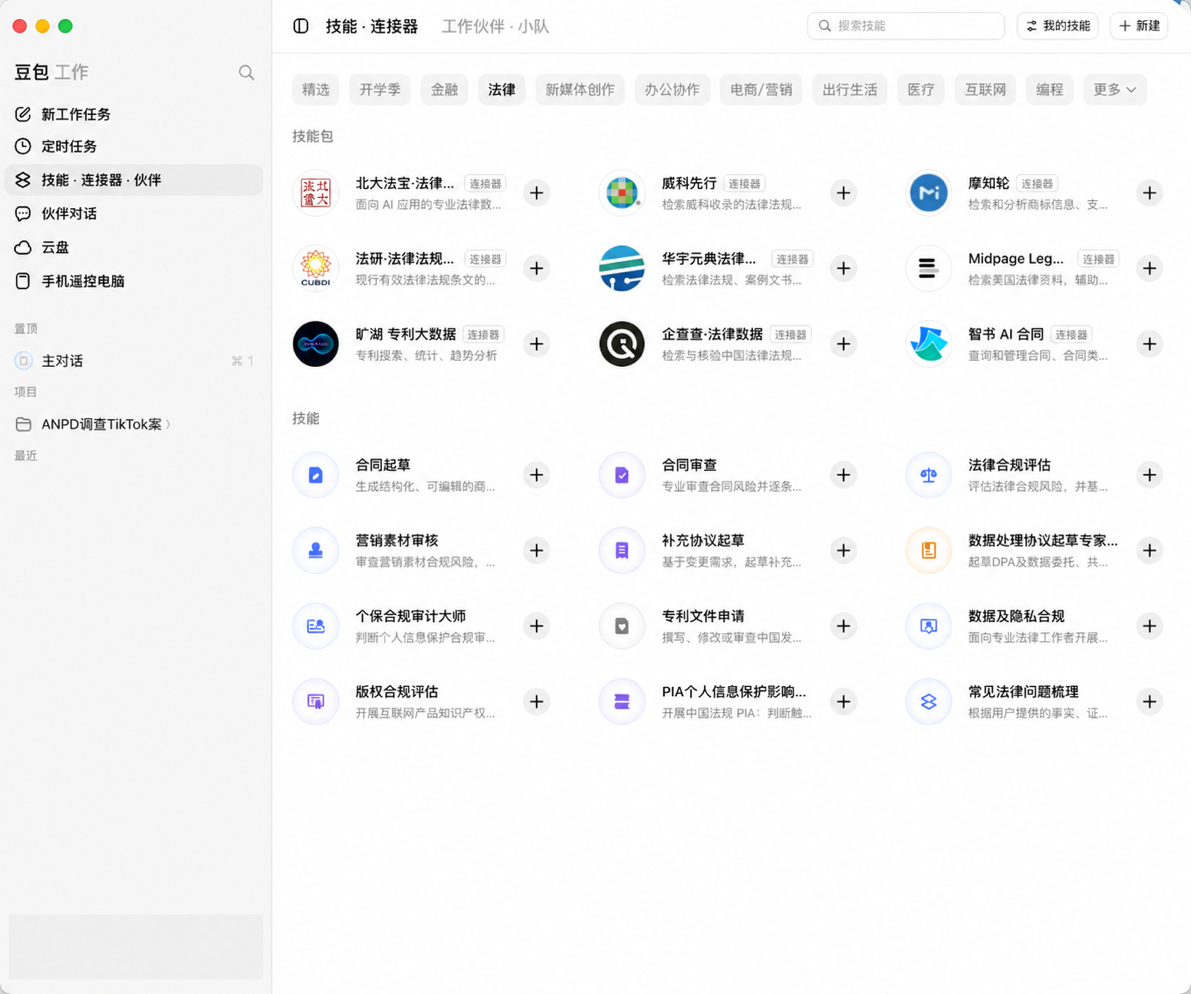Image resolution: width=1191 pixels, height=994 pixels.
Task: Add the PIA个人信息保护影响 skill
Action: point(843,702)
